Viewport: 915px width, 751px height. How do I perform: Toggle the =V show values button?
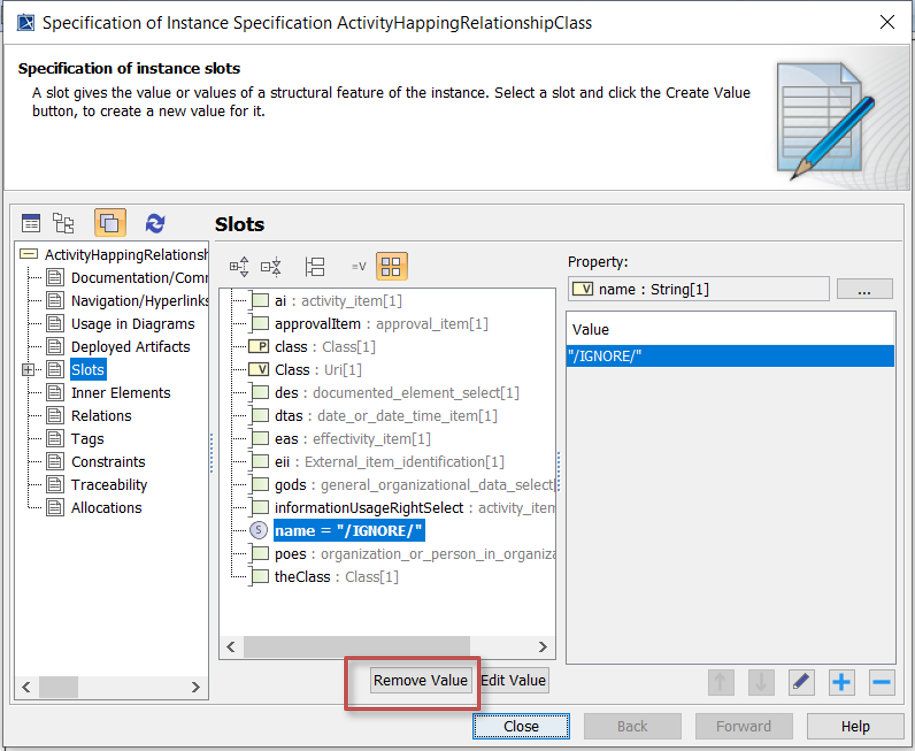click(359, 267)
